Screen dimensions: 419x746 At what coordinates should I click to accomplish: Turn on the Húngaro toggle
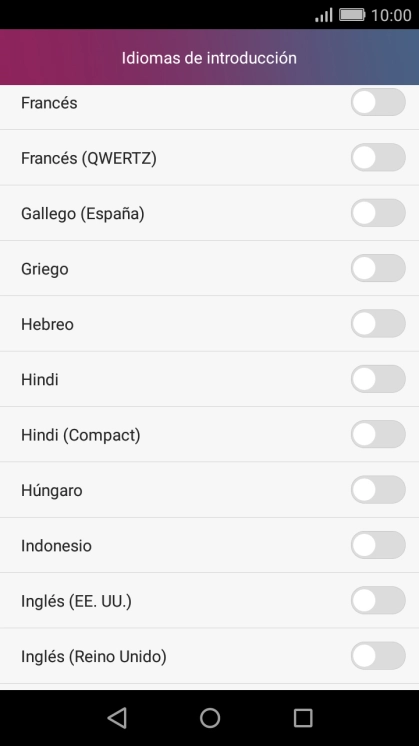pos(378,490)
